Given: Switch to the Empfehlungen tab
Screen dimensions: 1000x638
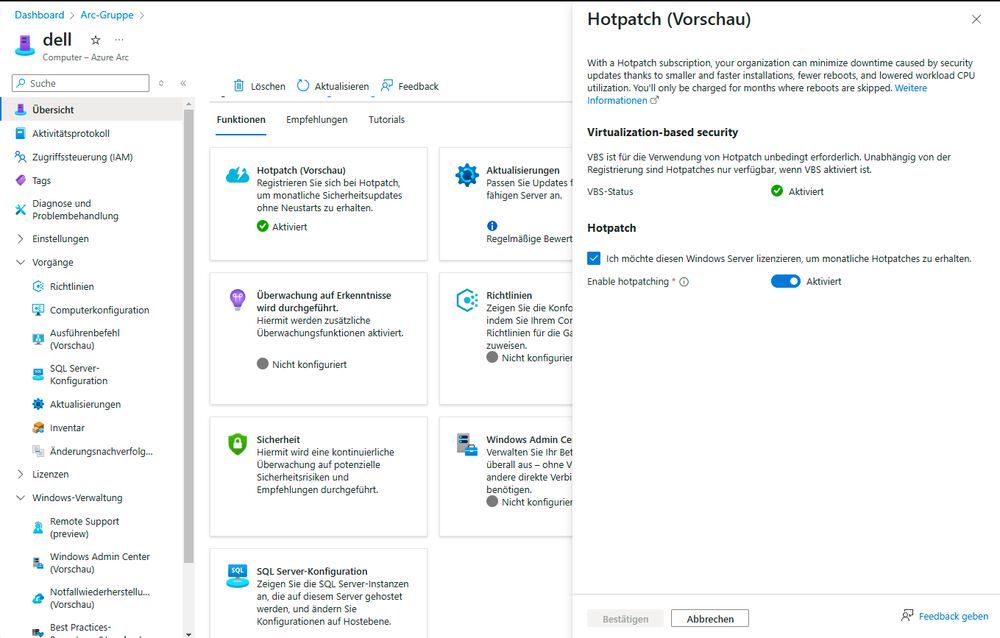Looking at the screenshot, I should (x=317, y=120).
